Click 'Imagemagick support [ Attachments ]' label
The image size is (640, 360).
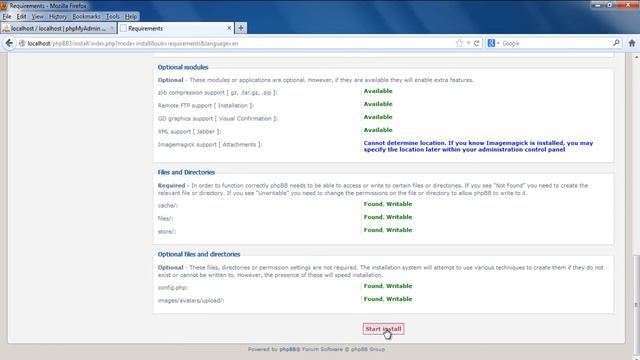tap(210, 144)
